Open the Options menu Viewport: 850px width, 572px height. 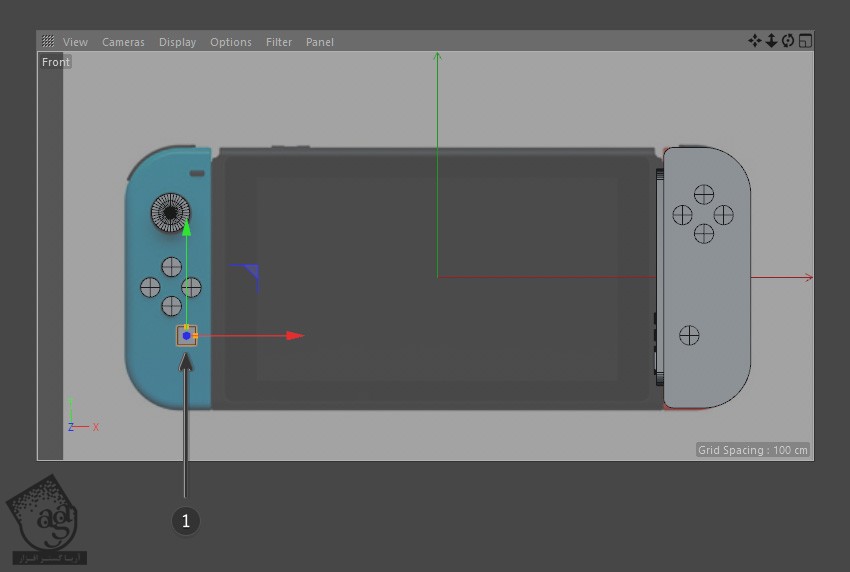[230, 42]
